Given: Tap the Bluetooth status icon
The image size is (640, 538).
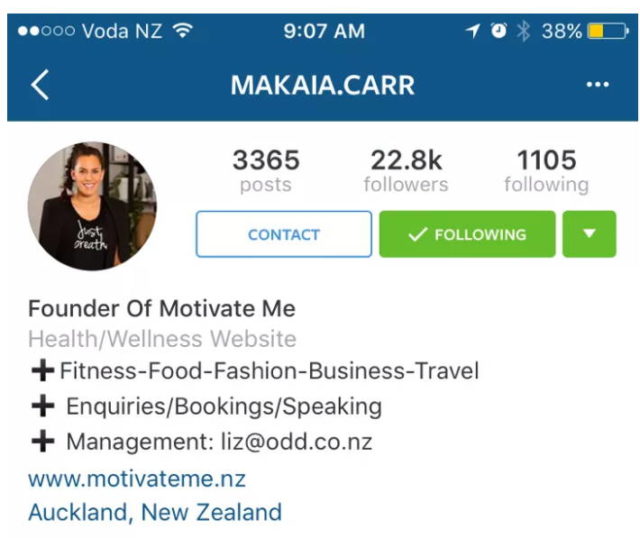Looking at the screenshot, I should [x=523, y=31].
